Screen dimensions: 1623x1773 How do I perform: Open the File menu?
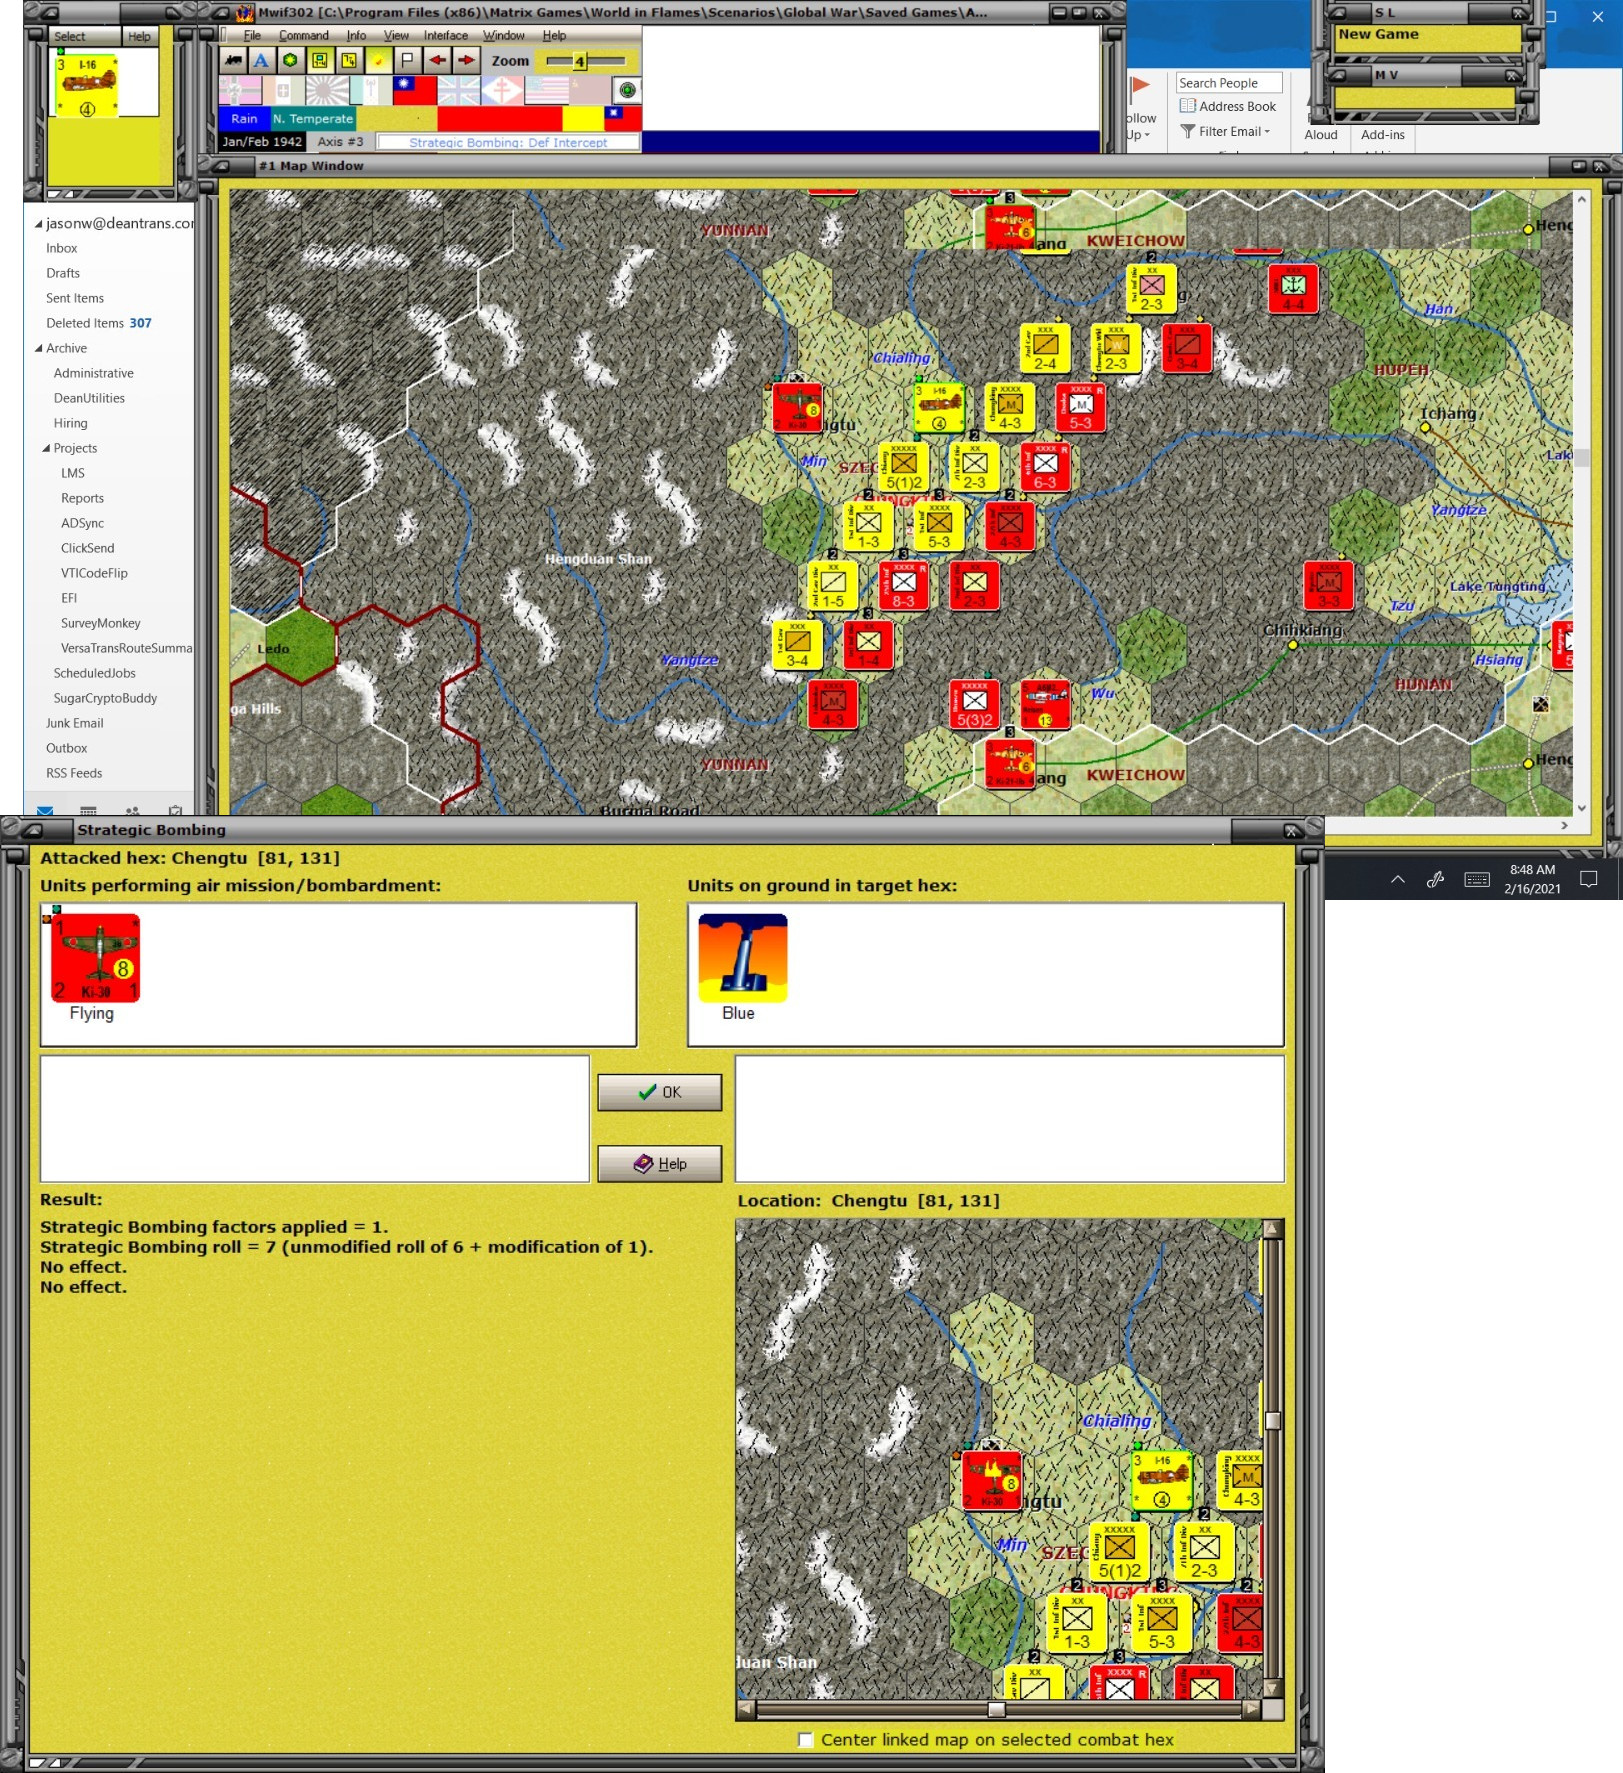[252, 36]
